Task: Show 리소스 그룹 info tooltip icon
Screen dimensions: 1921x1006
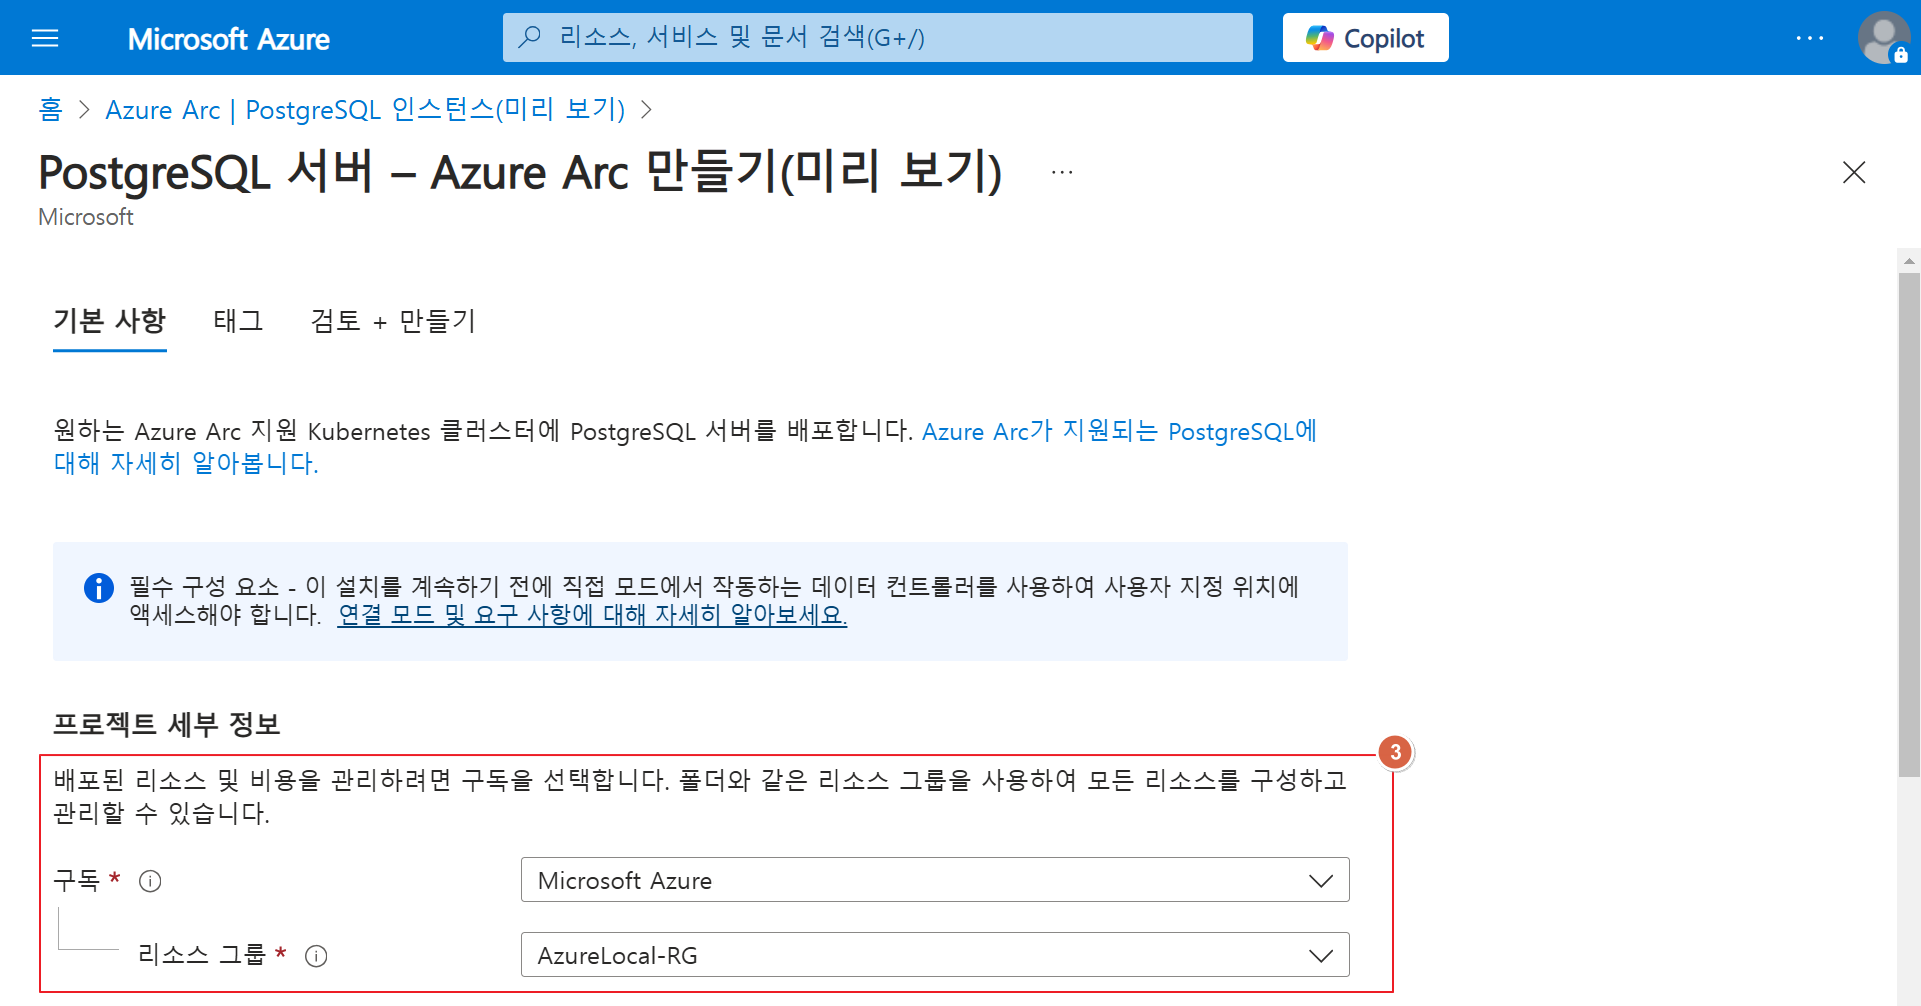Action: tap(316, 956)
